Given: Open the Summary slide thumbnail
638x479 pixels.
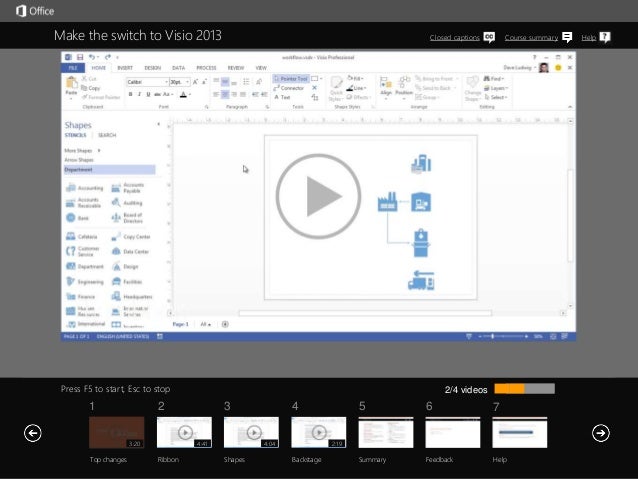Looking at the screenshot, I should [x=386, y=432].
